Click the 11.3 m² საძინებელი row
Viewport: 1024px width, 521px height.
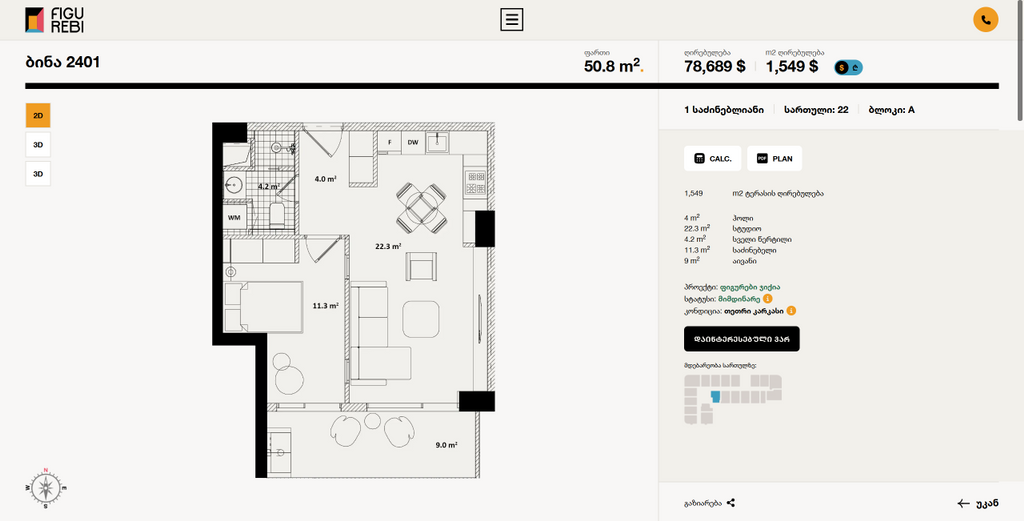(730, 250)
